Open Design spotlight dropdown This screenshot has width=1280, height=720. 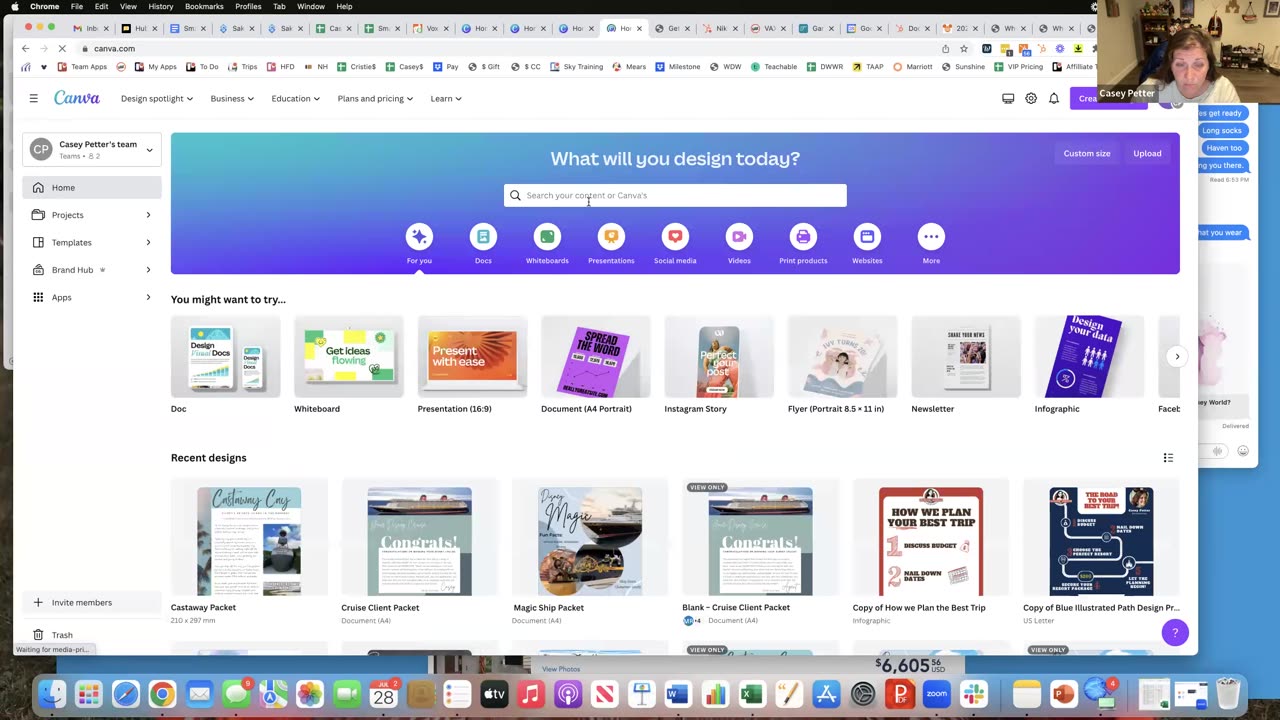coord(157,98)
